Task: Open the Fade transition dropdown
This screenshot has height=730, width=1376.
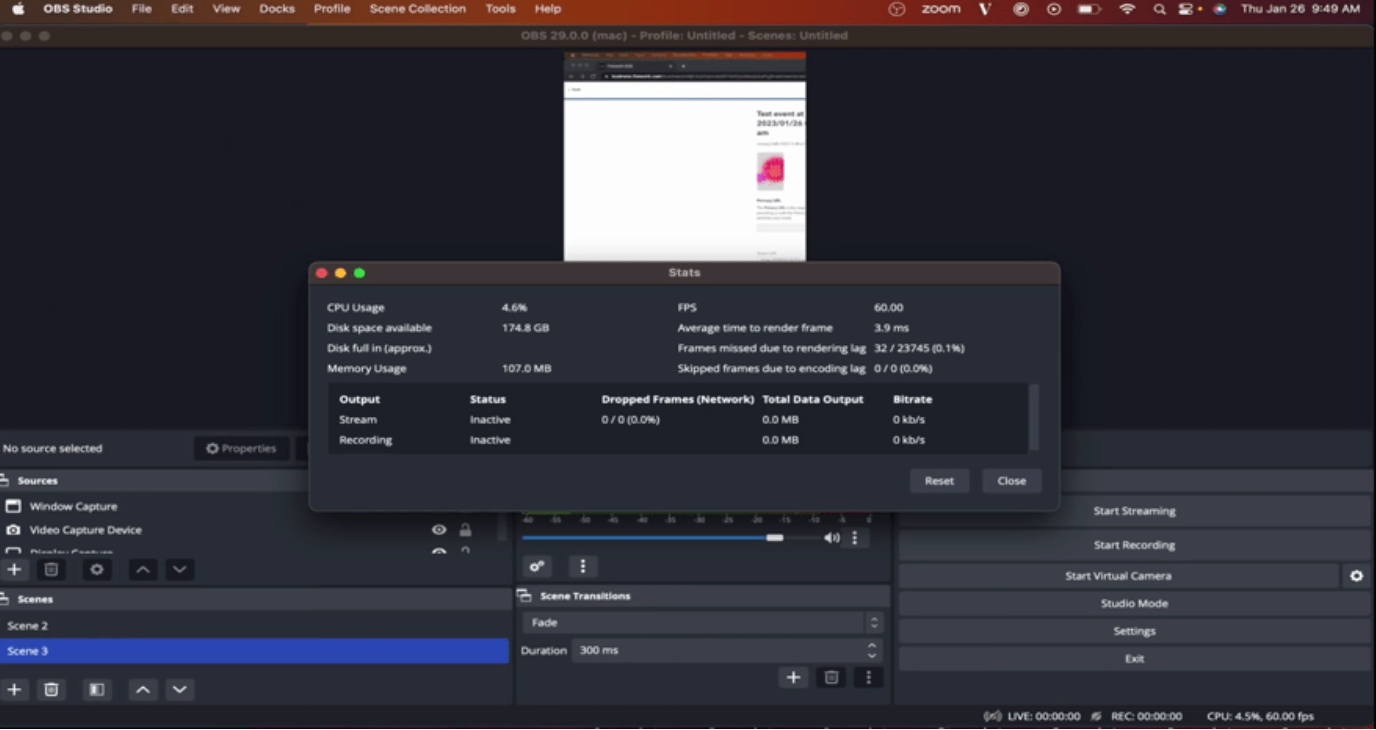Action: pyautogui.click(x=700, y=622)
